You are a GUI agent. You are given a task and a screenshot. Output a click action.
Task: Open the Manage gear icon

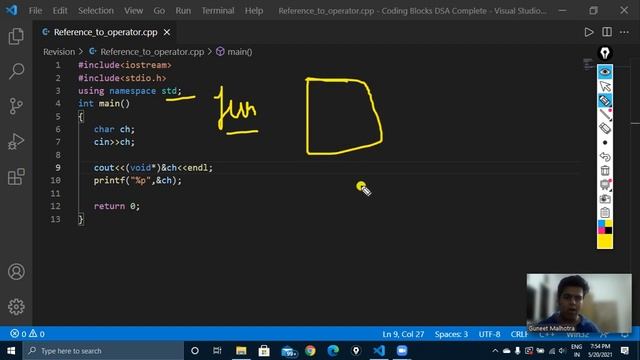[16, 307]
